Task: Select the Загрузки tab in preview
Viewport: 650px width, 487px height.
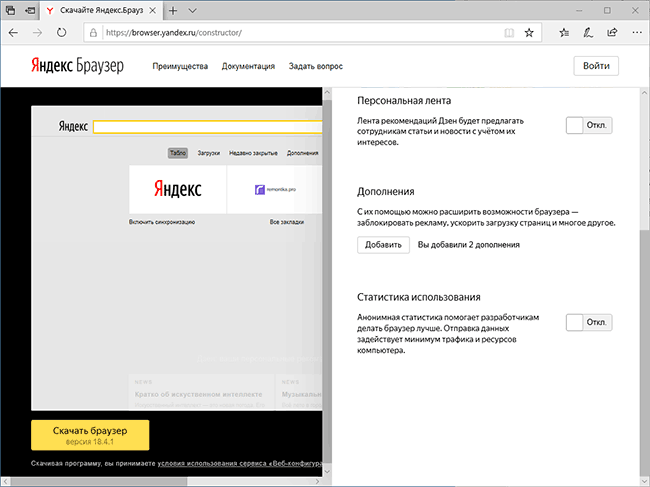Action: click(x=209, y=153)
